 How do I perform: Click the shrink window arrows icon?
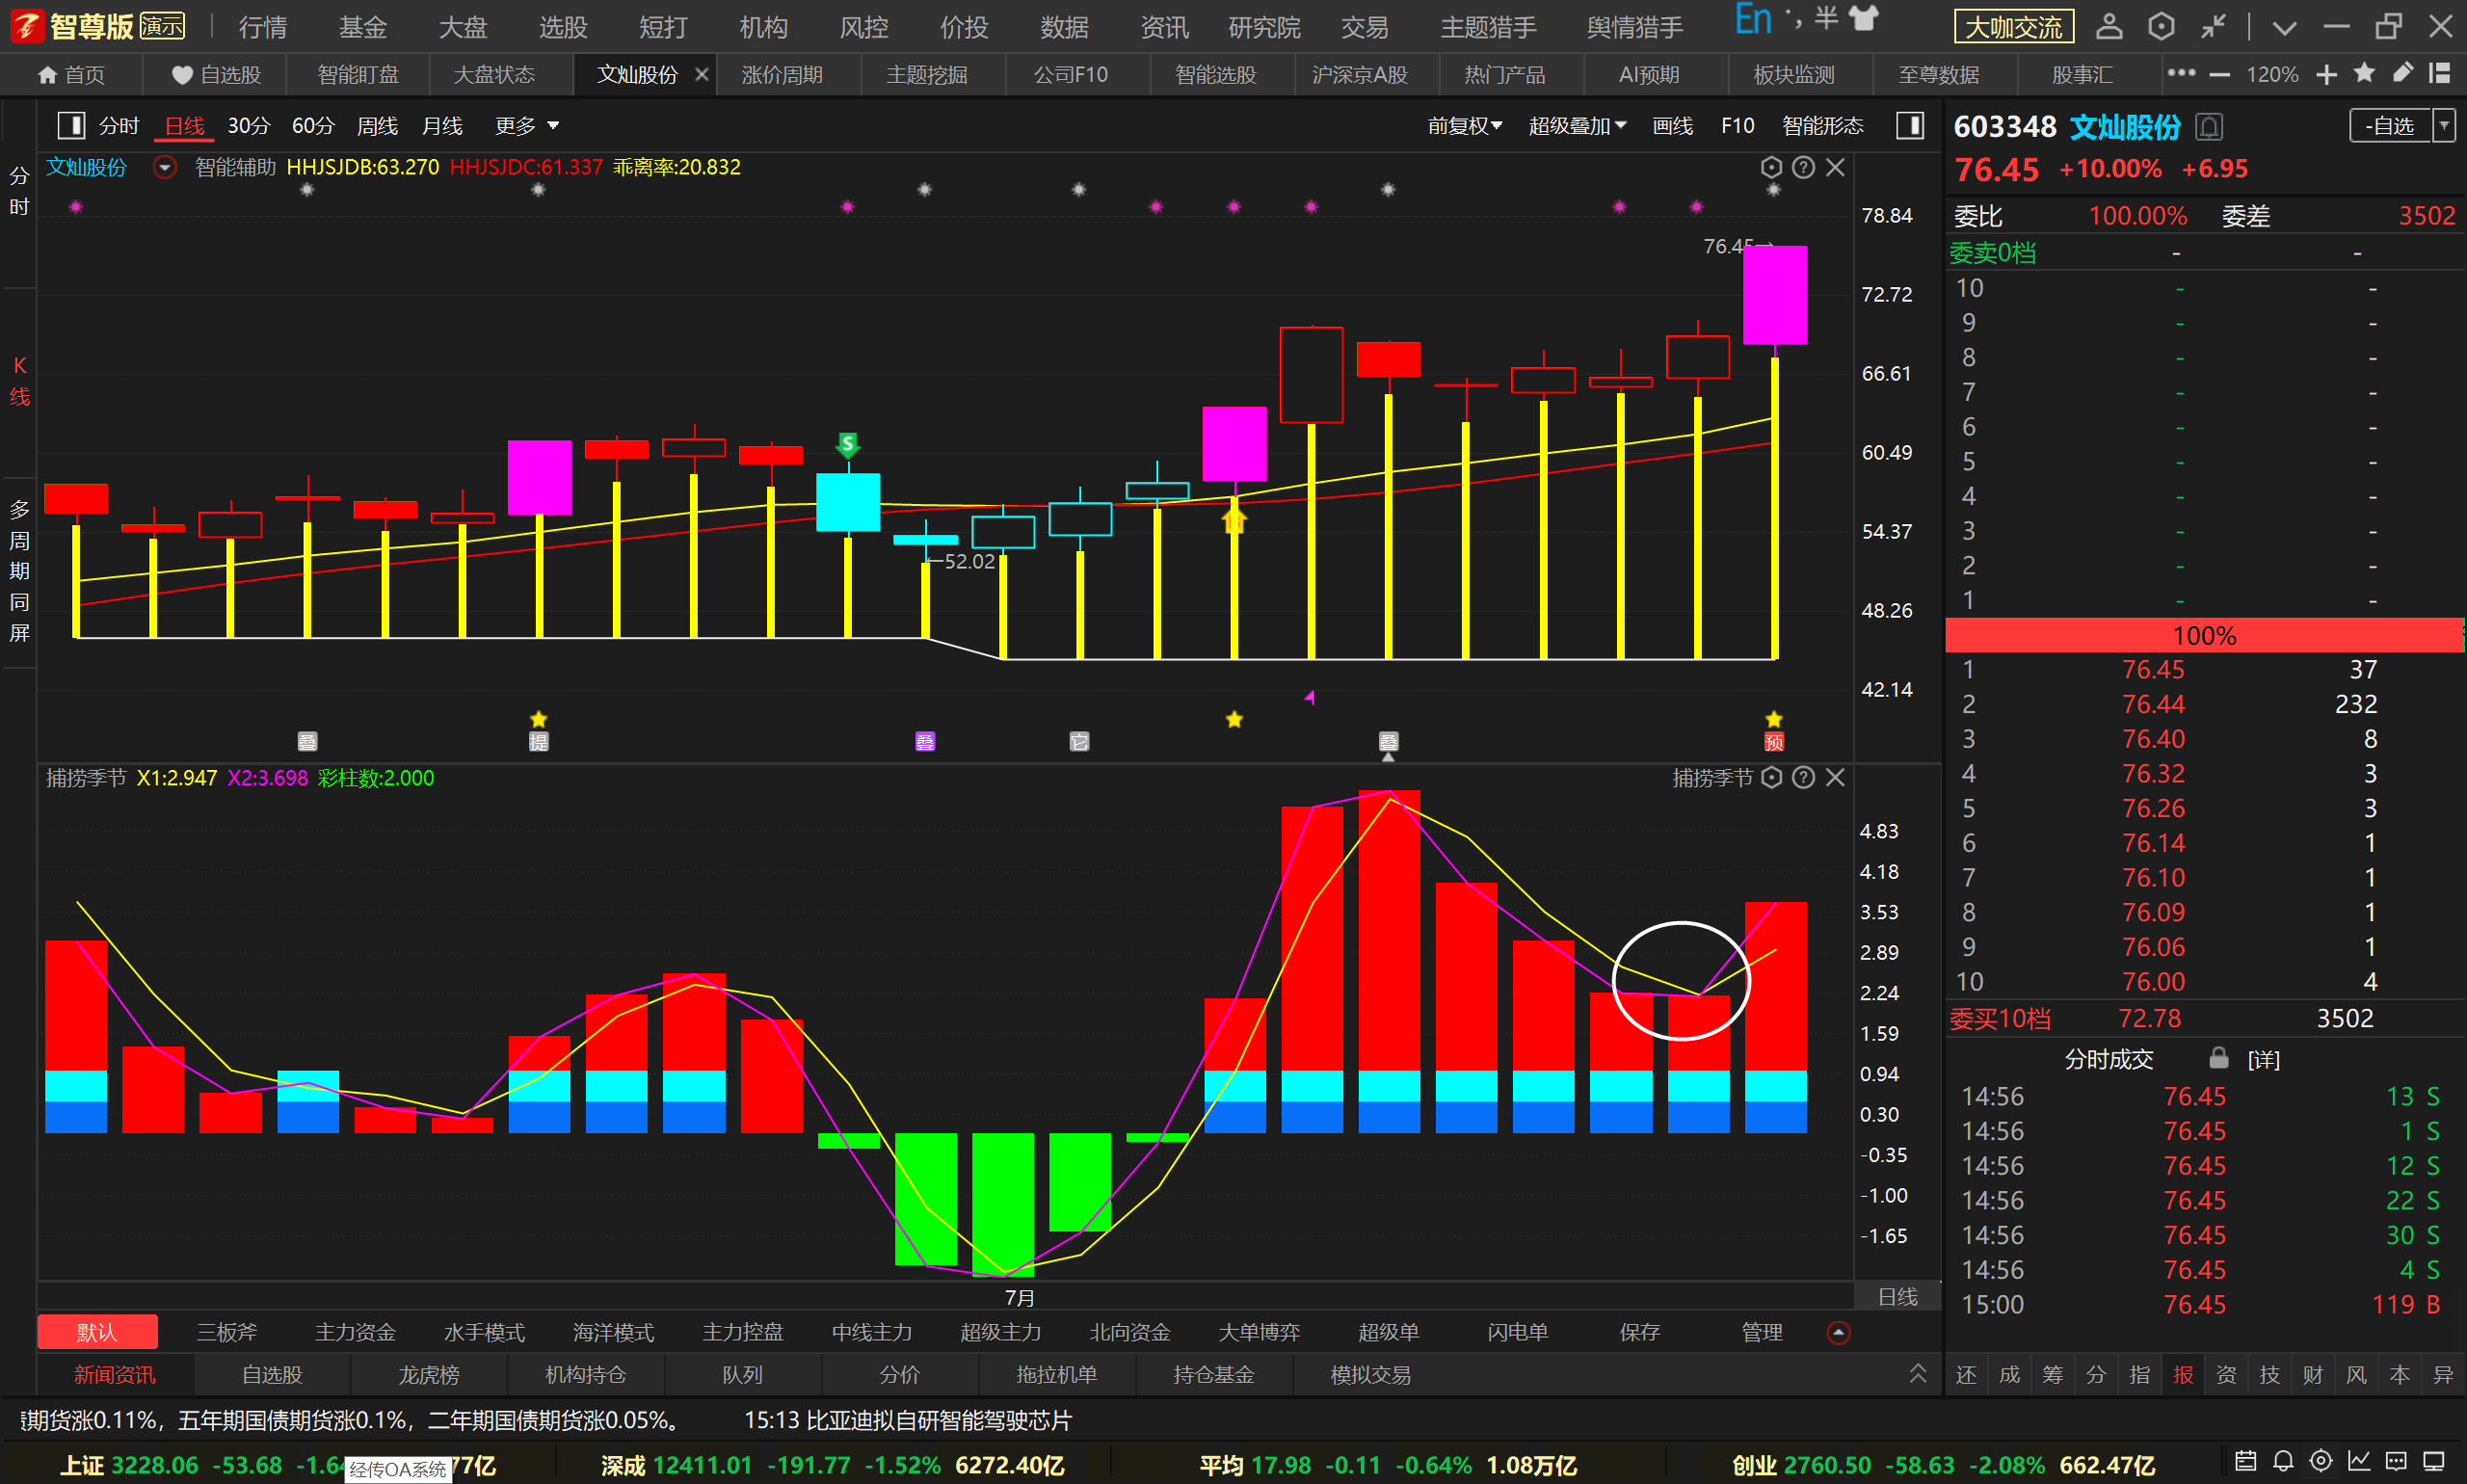[x=2213, y=26]
